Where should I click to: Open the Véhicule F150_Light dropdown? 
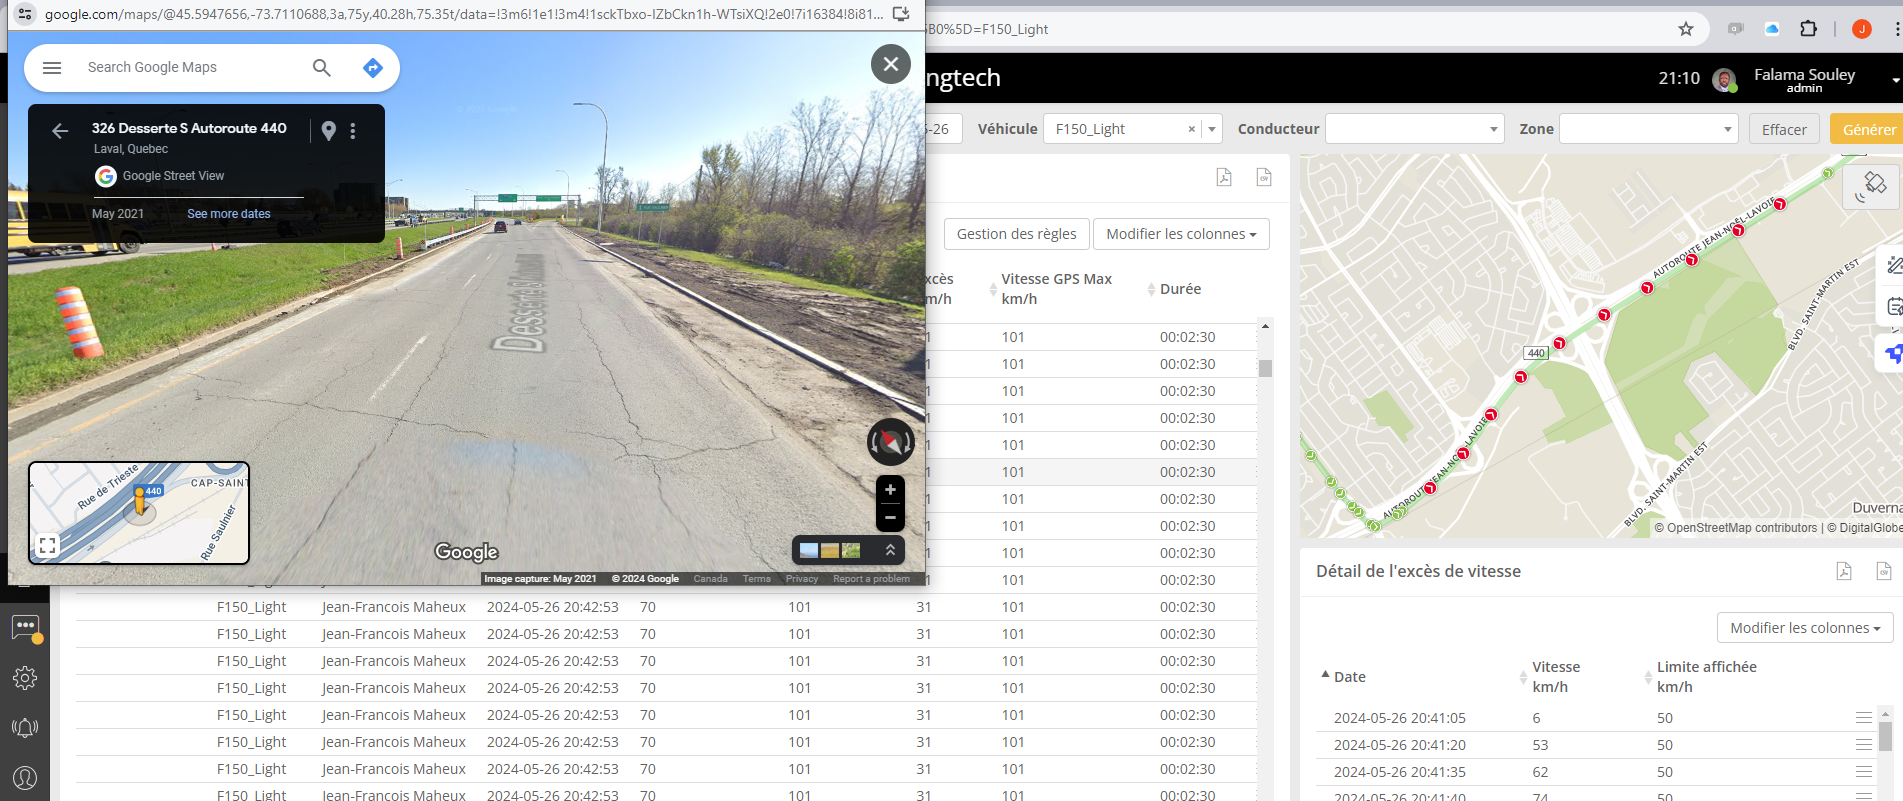pyautogui.click(x=1212, y=129)
